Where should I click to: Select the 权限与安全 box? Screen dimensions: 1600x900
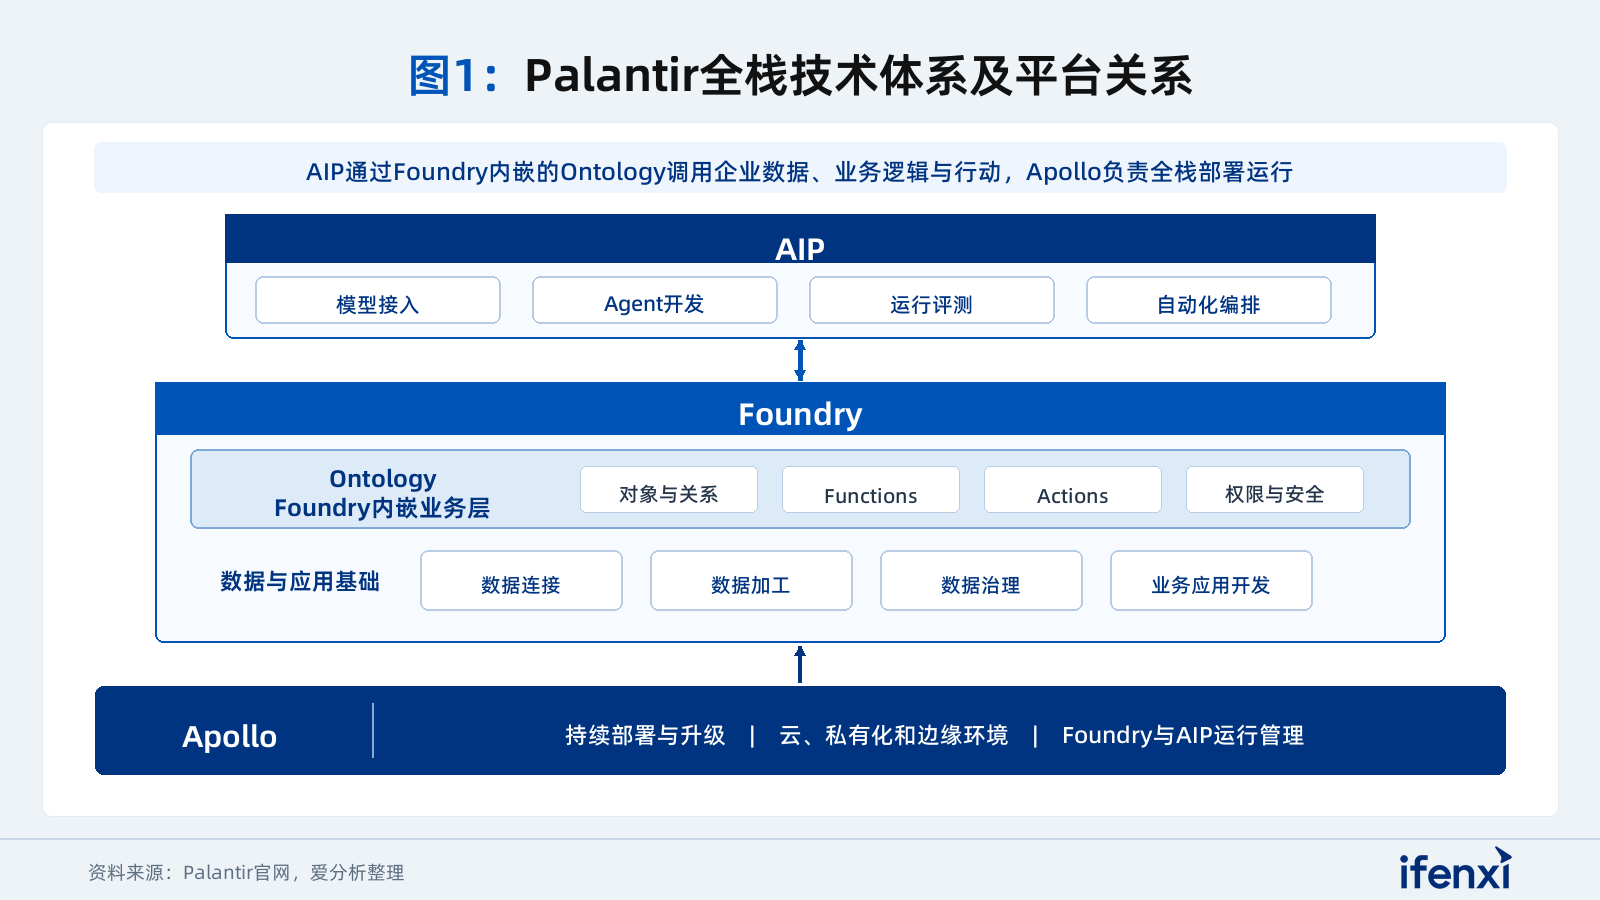tap(1275, 490)
